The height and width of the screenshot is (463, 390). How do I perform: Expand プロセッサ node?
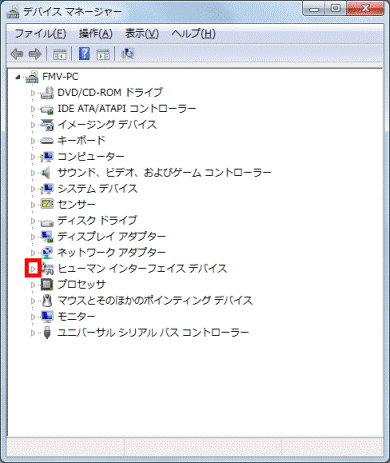(33, 285)
